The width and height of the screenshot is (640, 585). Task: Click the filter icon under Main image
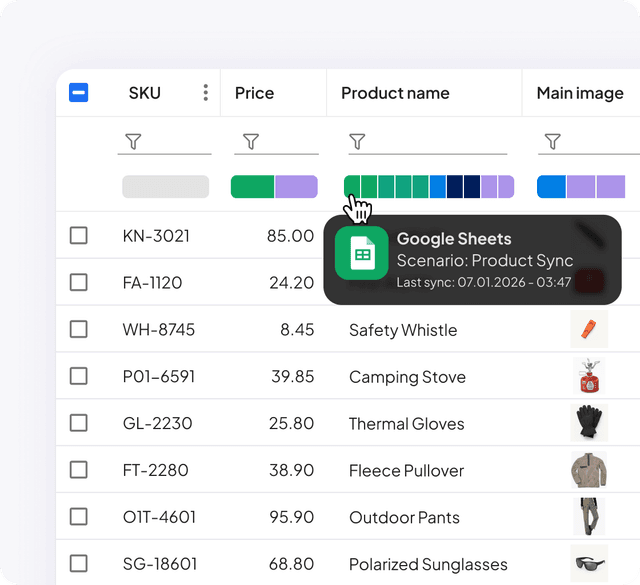tap(553, 143)
